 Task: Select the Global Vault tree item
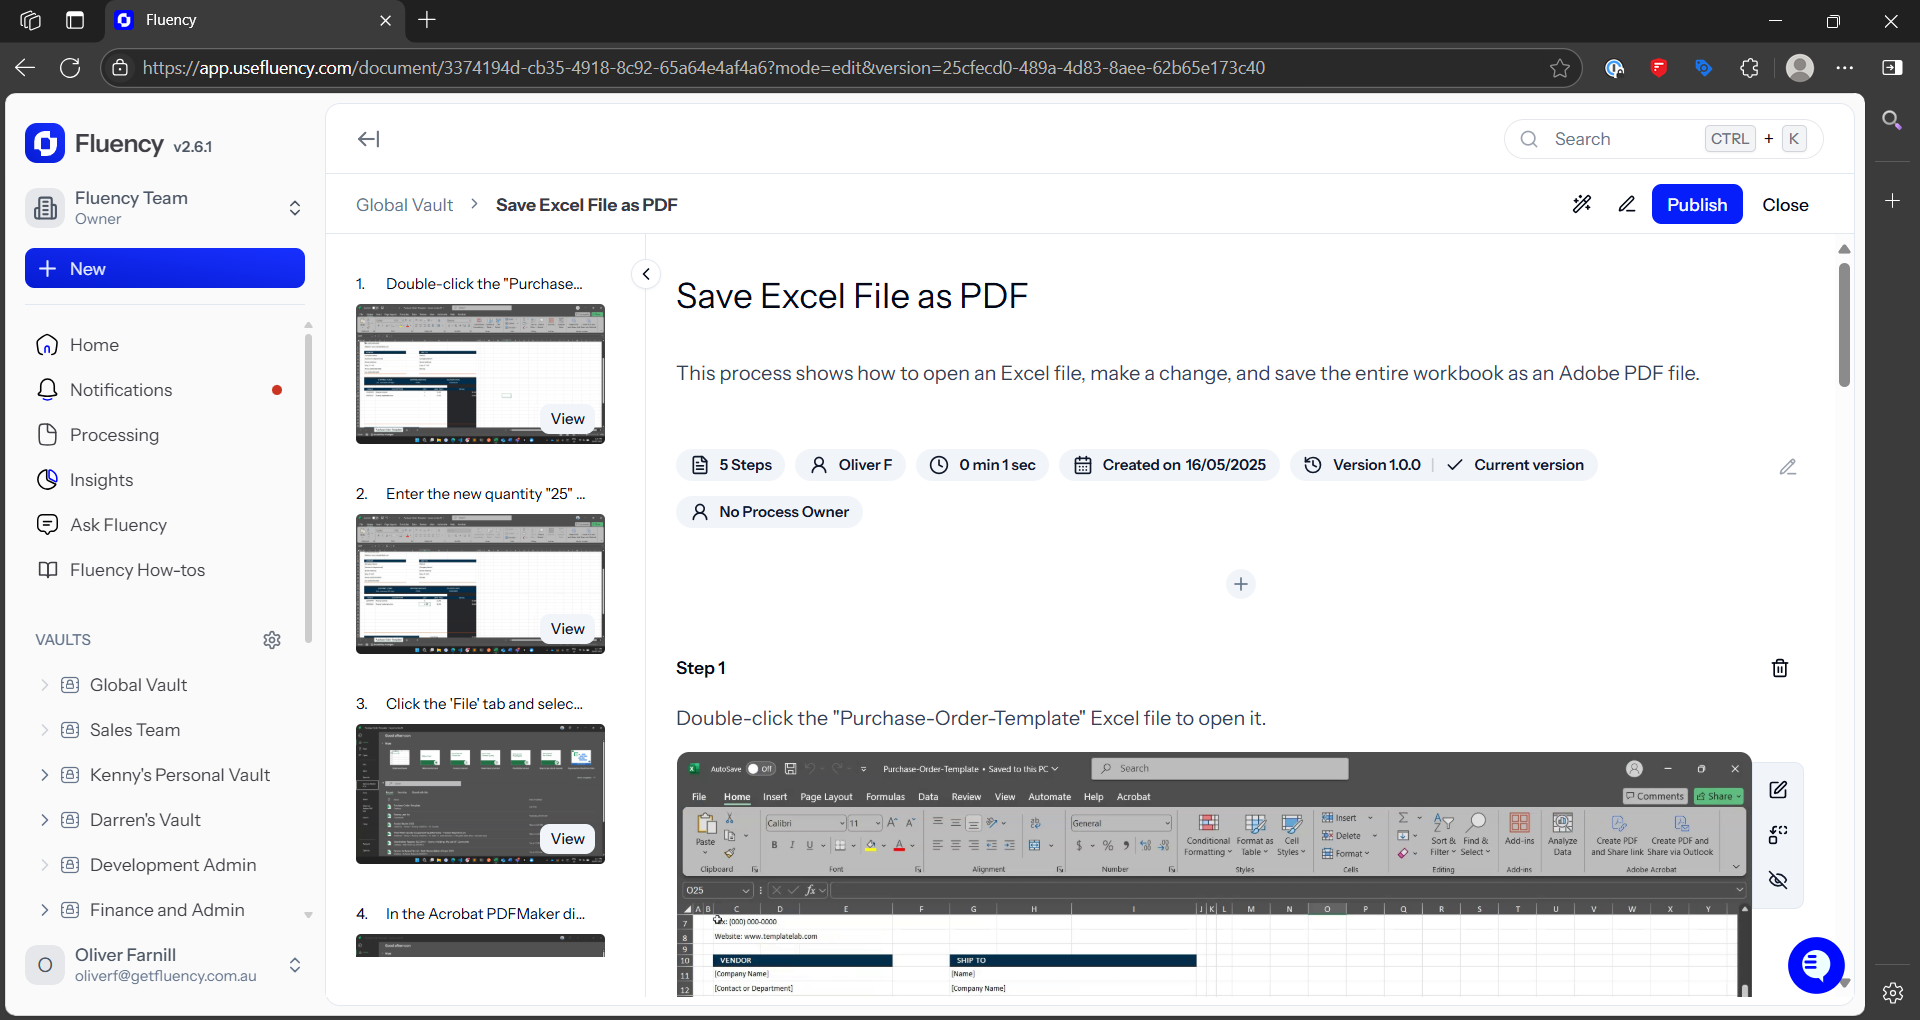point(138,685)
